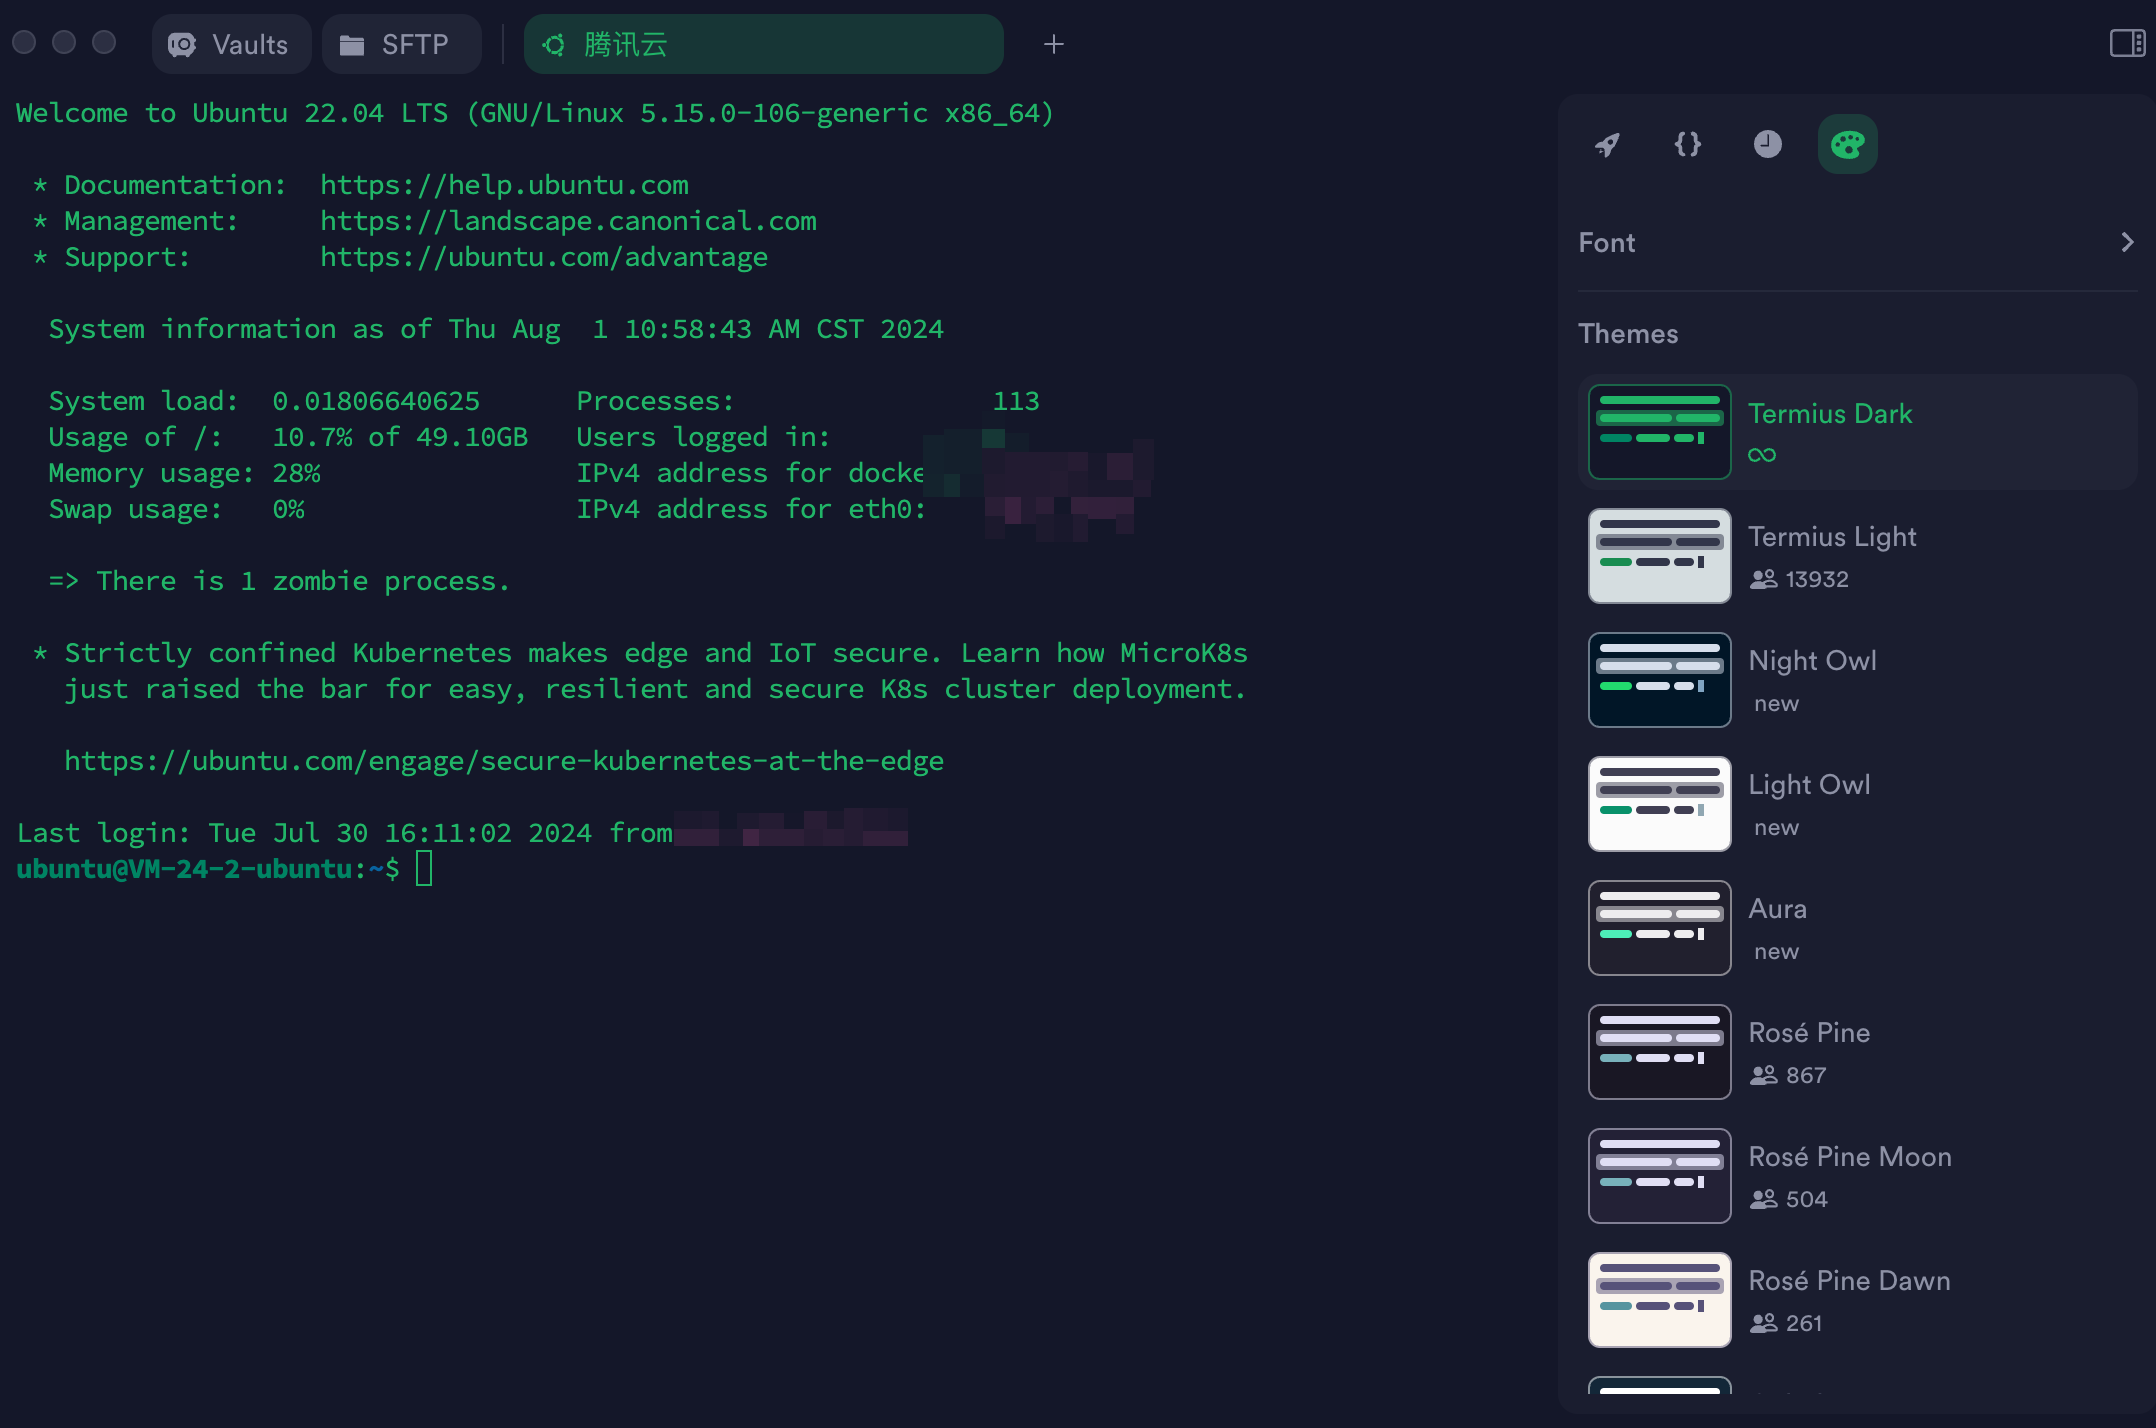Open the Vaults tab

coord(231,44)
